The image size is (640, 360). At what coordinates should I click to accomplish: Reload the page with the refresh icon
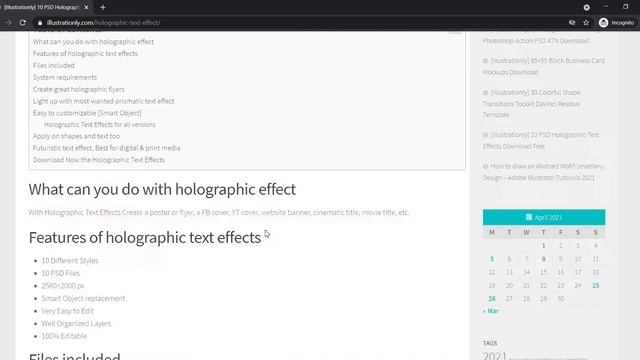coord(22,23)
